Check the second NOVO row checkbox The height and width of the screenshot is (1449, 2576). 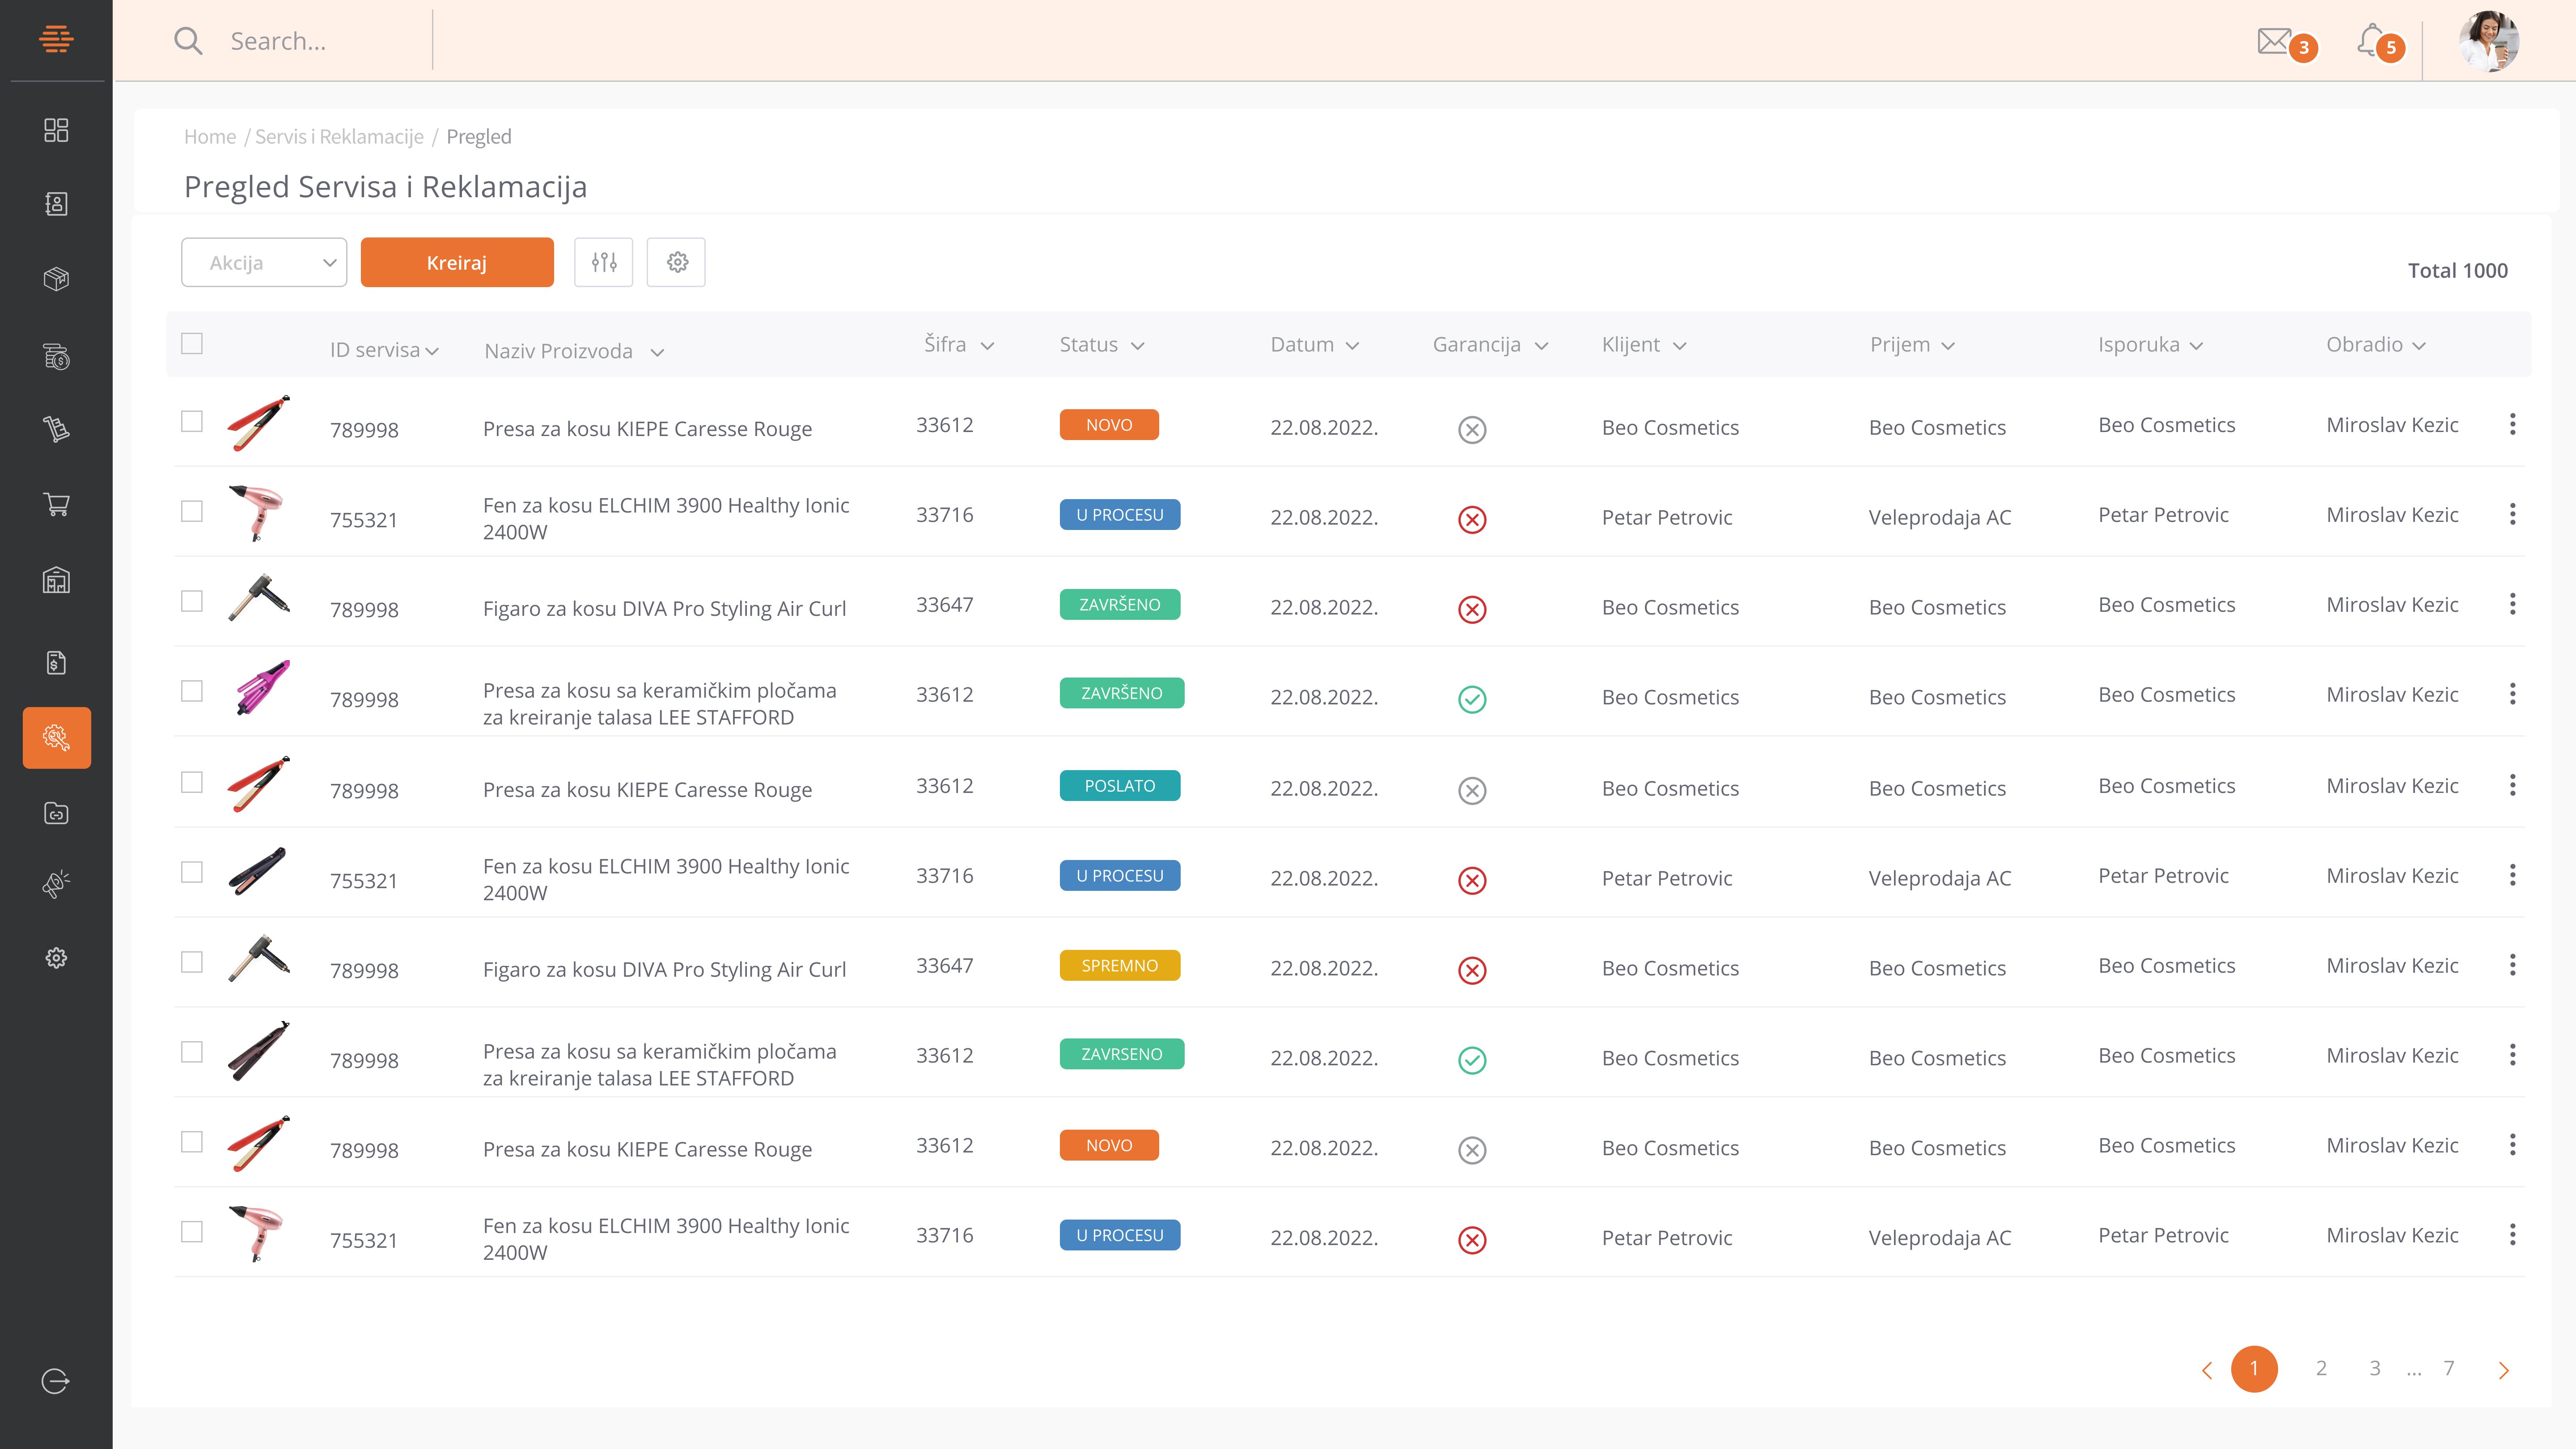192,1142
